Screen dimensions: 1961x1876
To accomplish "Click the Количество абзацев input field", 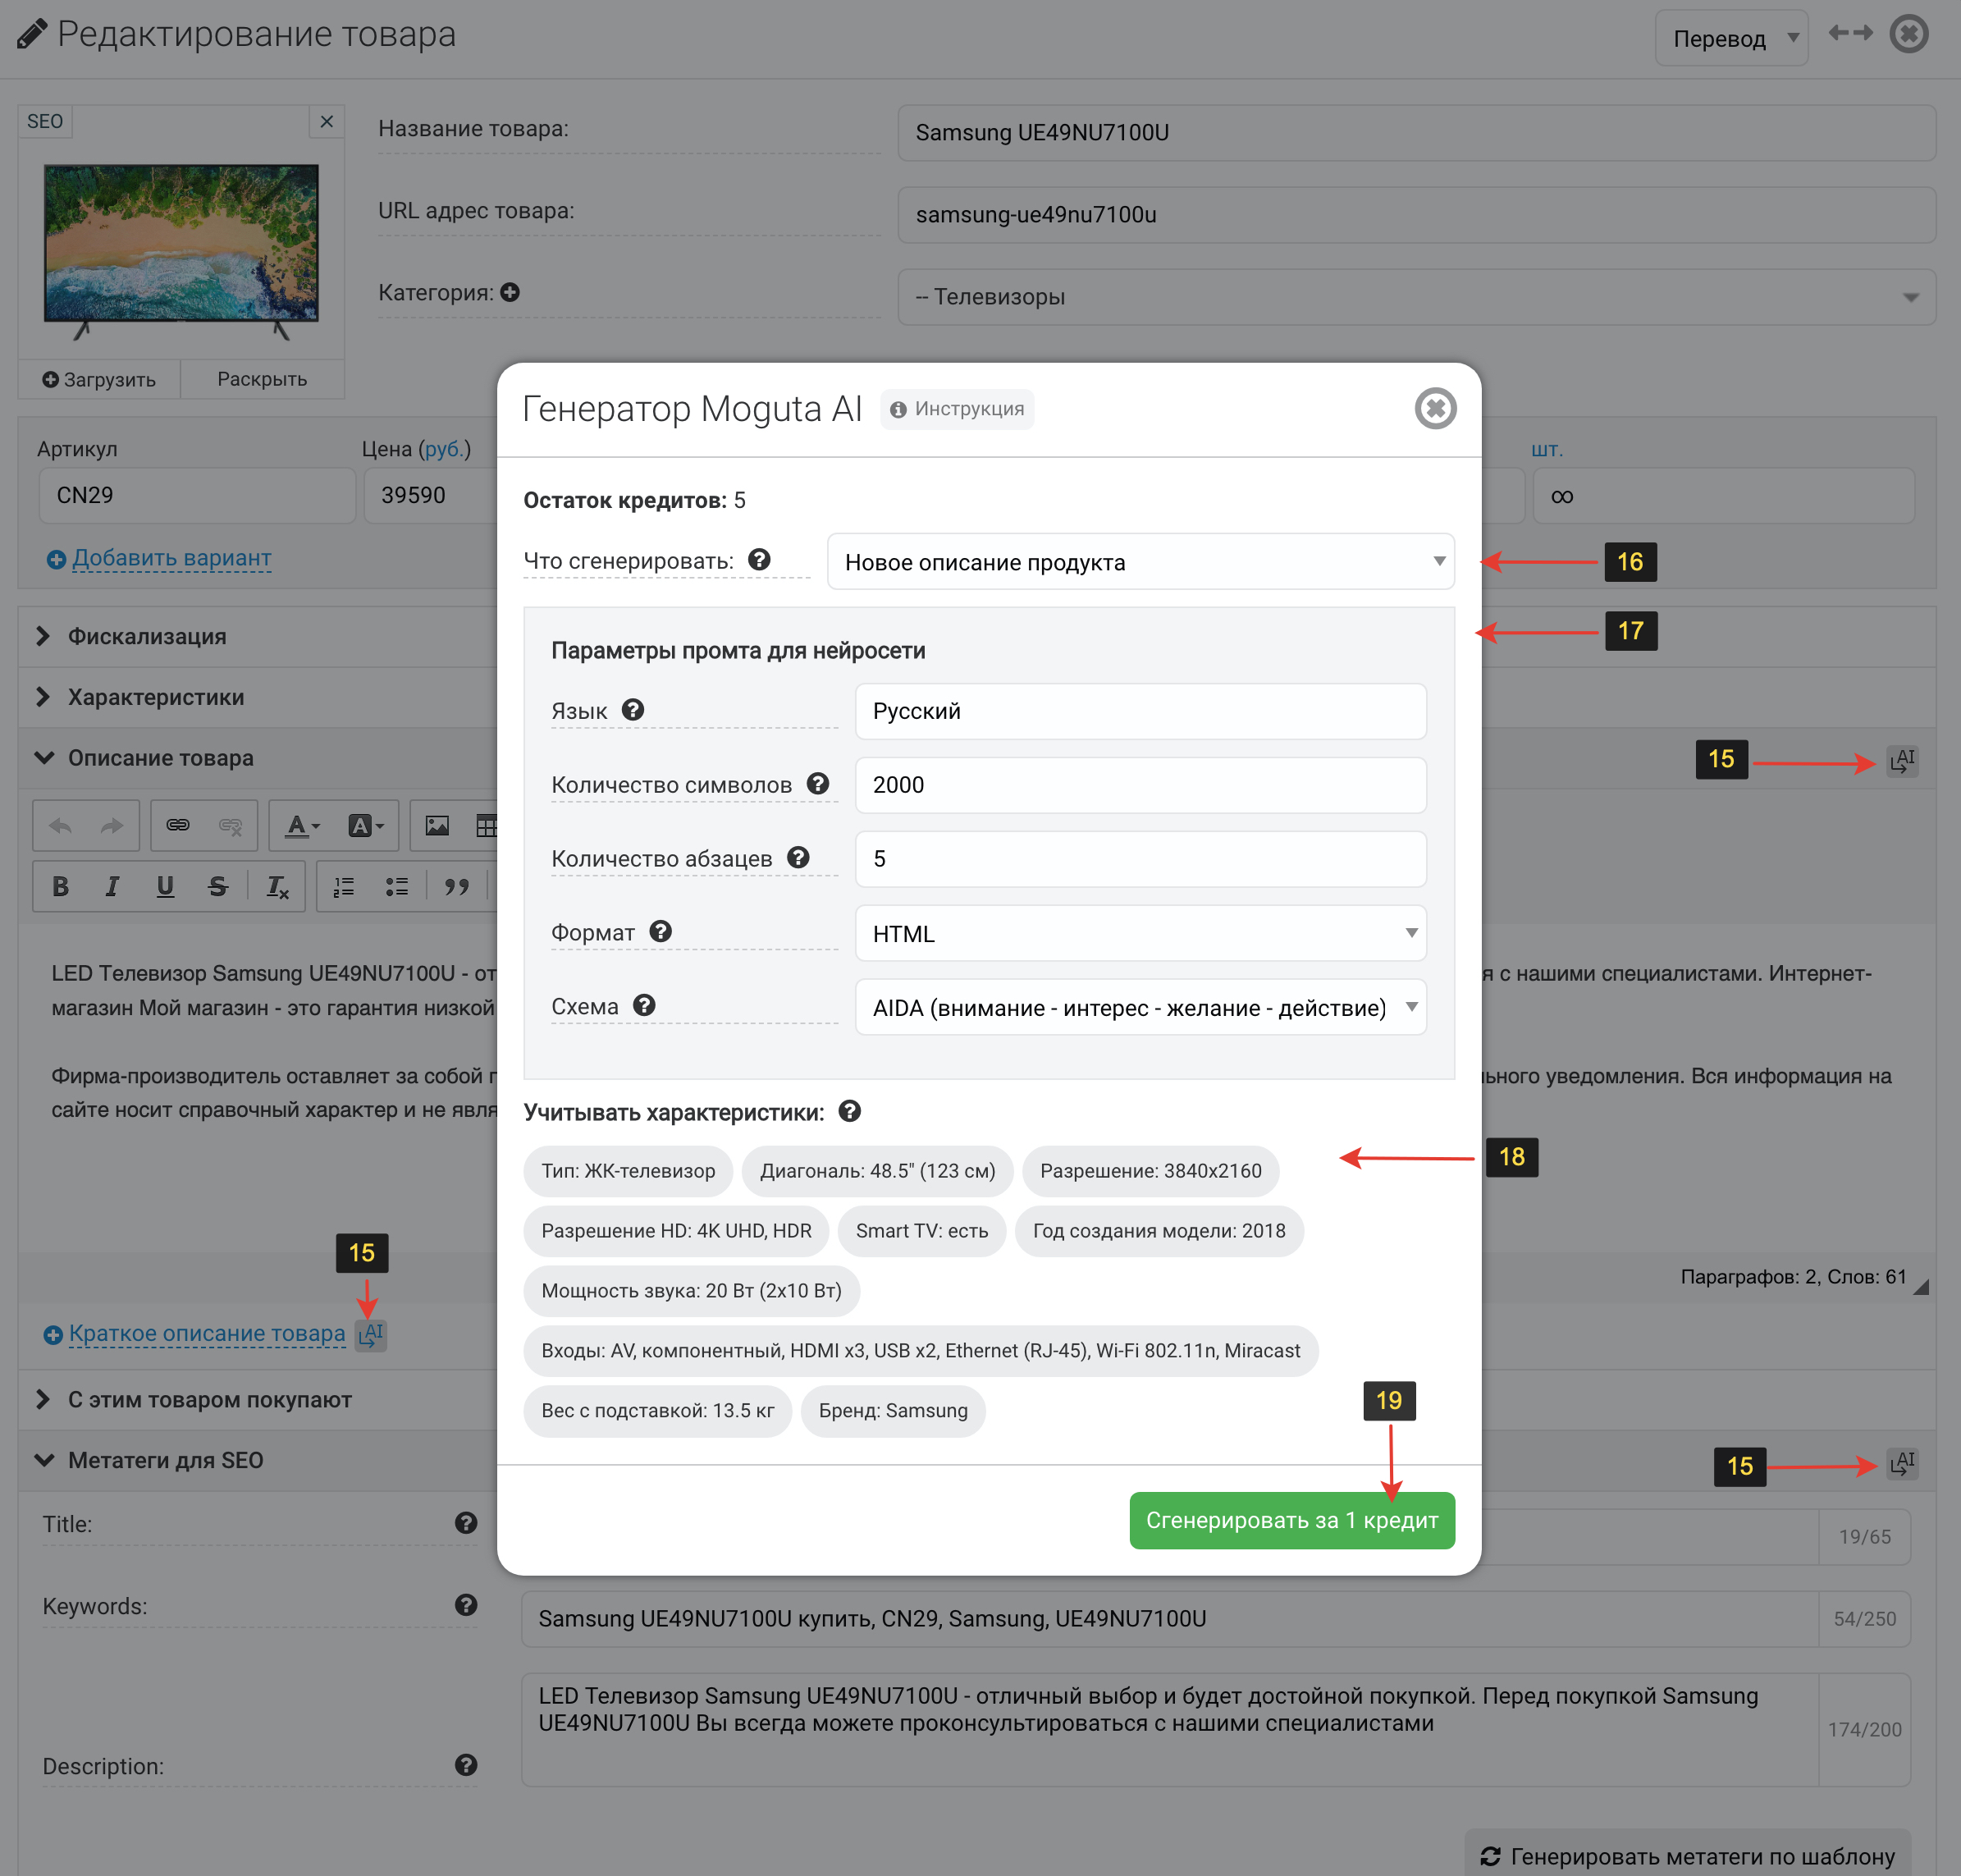I will [1140, 859].
